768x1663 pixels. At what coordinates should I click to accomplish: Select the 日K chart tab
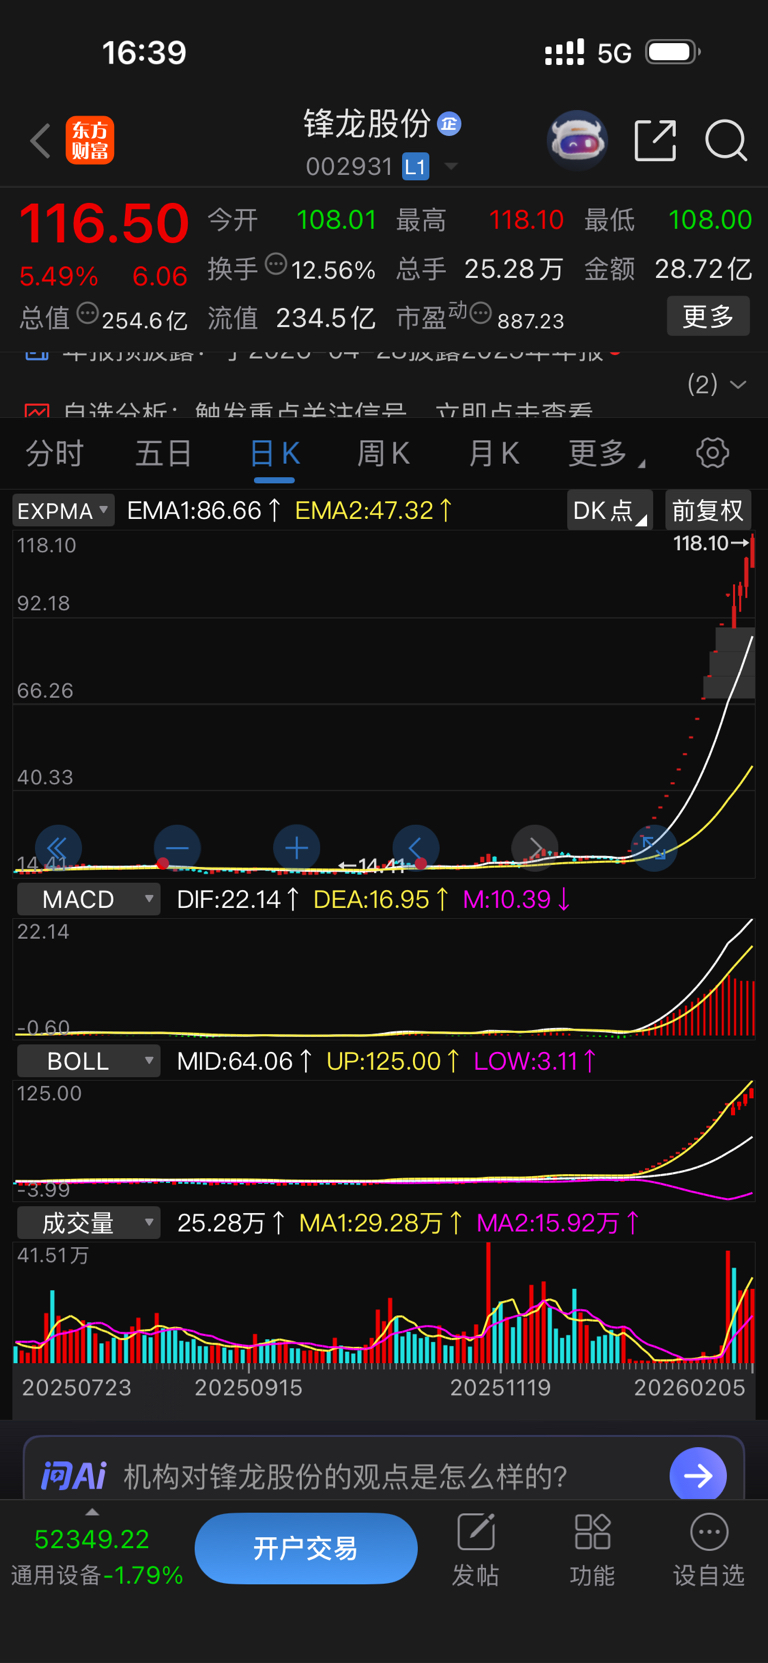274,454
